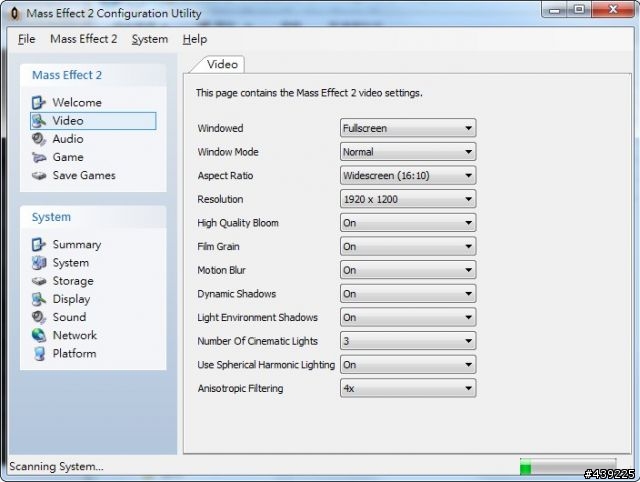
Task: Maximize the Configuration Utility window
Action: pyautogui.click(x=579, y=10)
